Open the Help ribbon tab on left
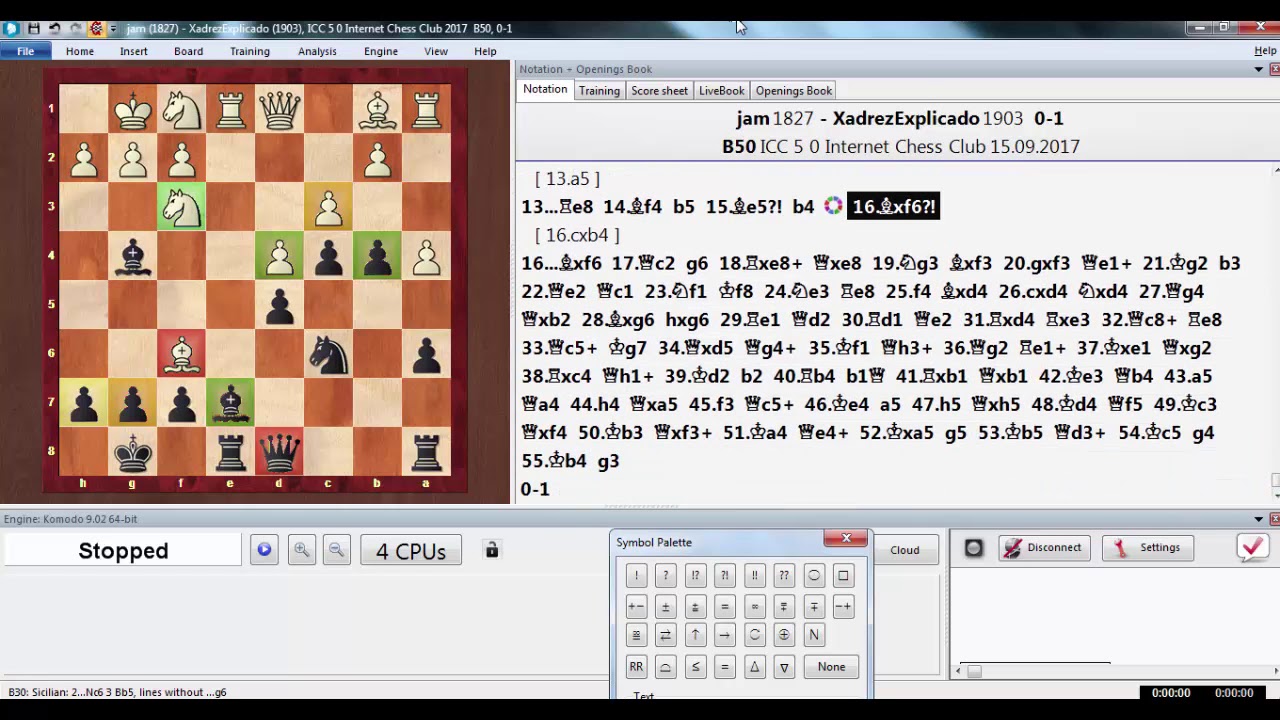Image resolution: width=1280 pixels, height=720 pixels. pos(485,51)
